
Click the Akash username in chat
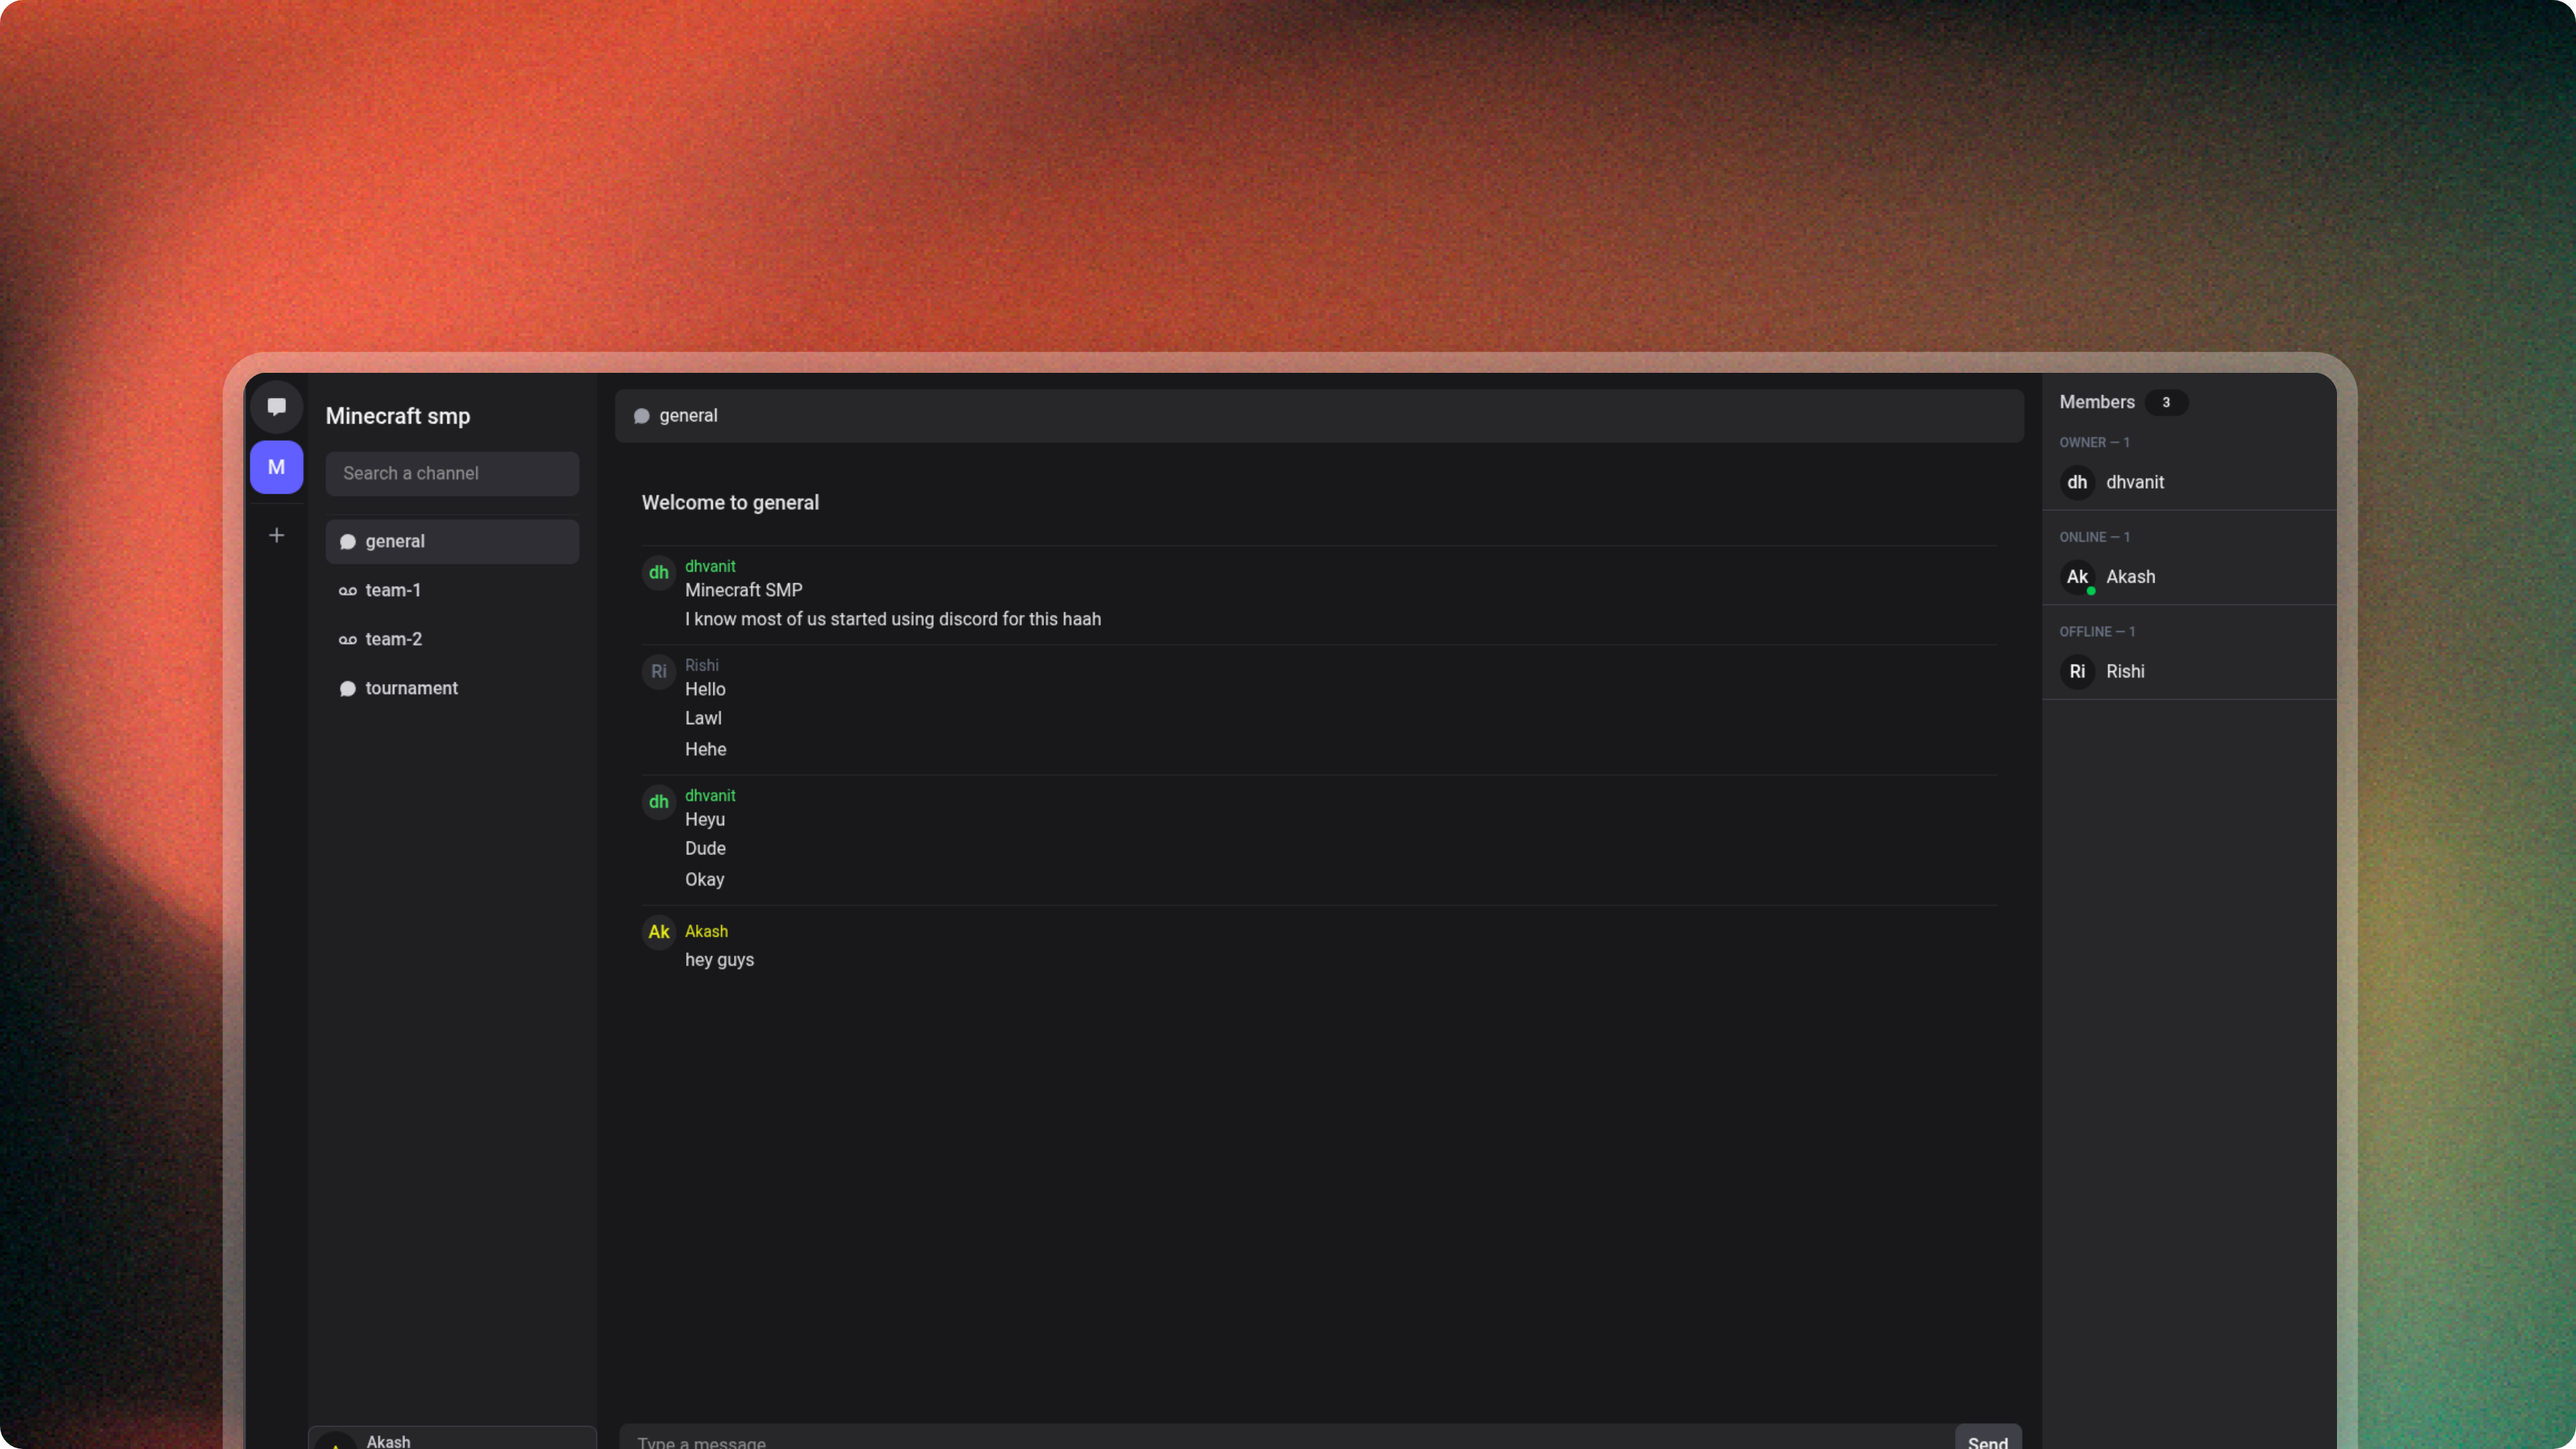tap(706, 931)
